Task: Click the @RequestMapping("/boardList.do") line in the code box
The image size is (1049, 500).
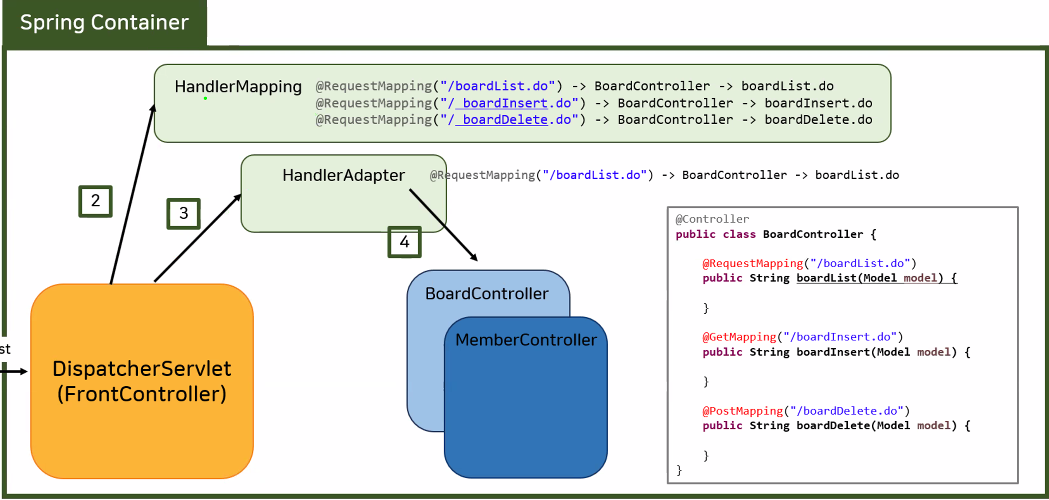Action: (809, 263)
